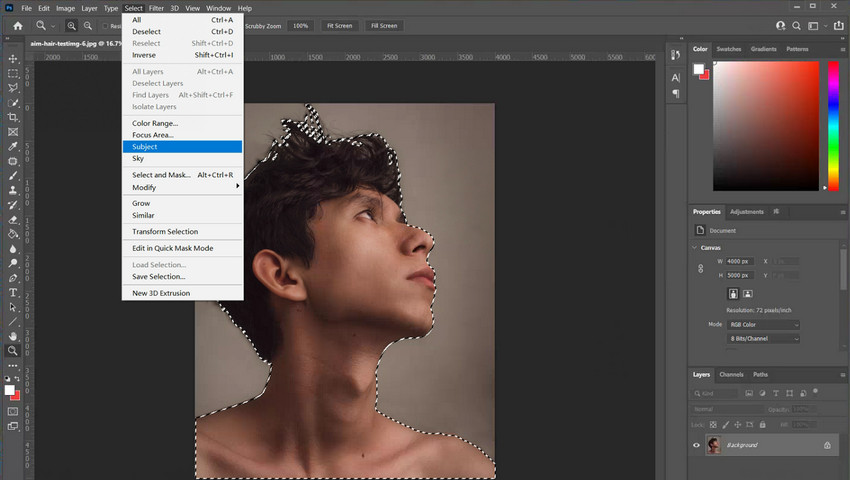Choose Subject from the Select menu
850x480 pixels.
pyautogui.click(x=182, y=146)
